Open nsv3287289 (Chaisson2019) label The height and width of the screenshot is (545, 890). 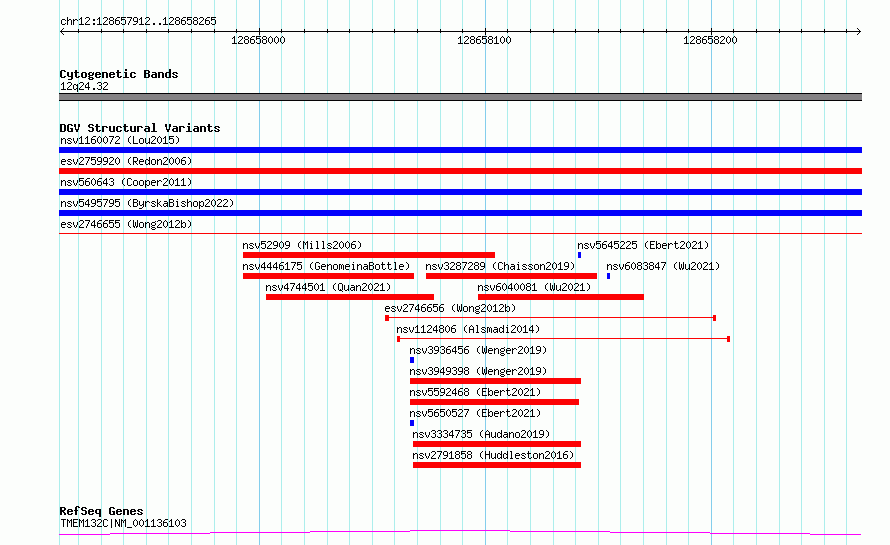tap(500, 266)
